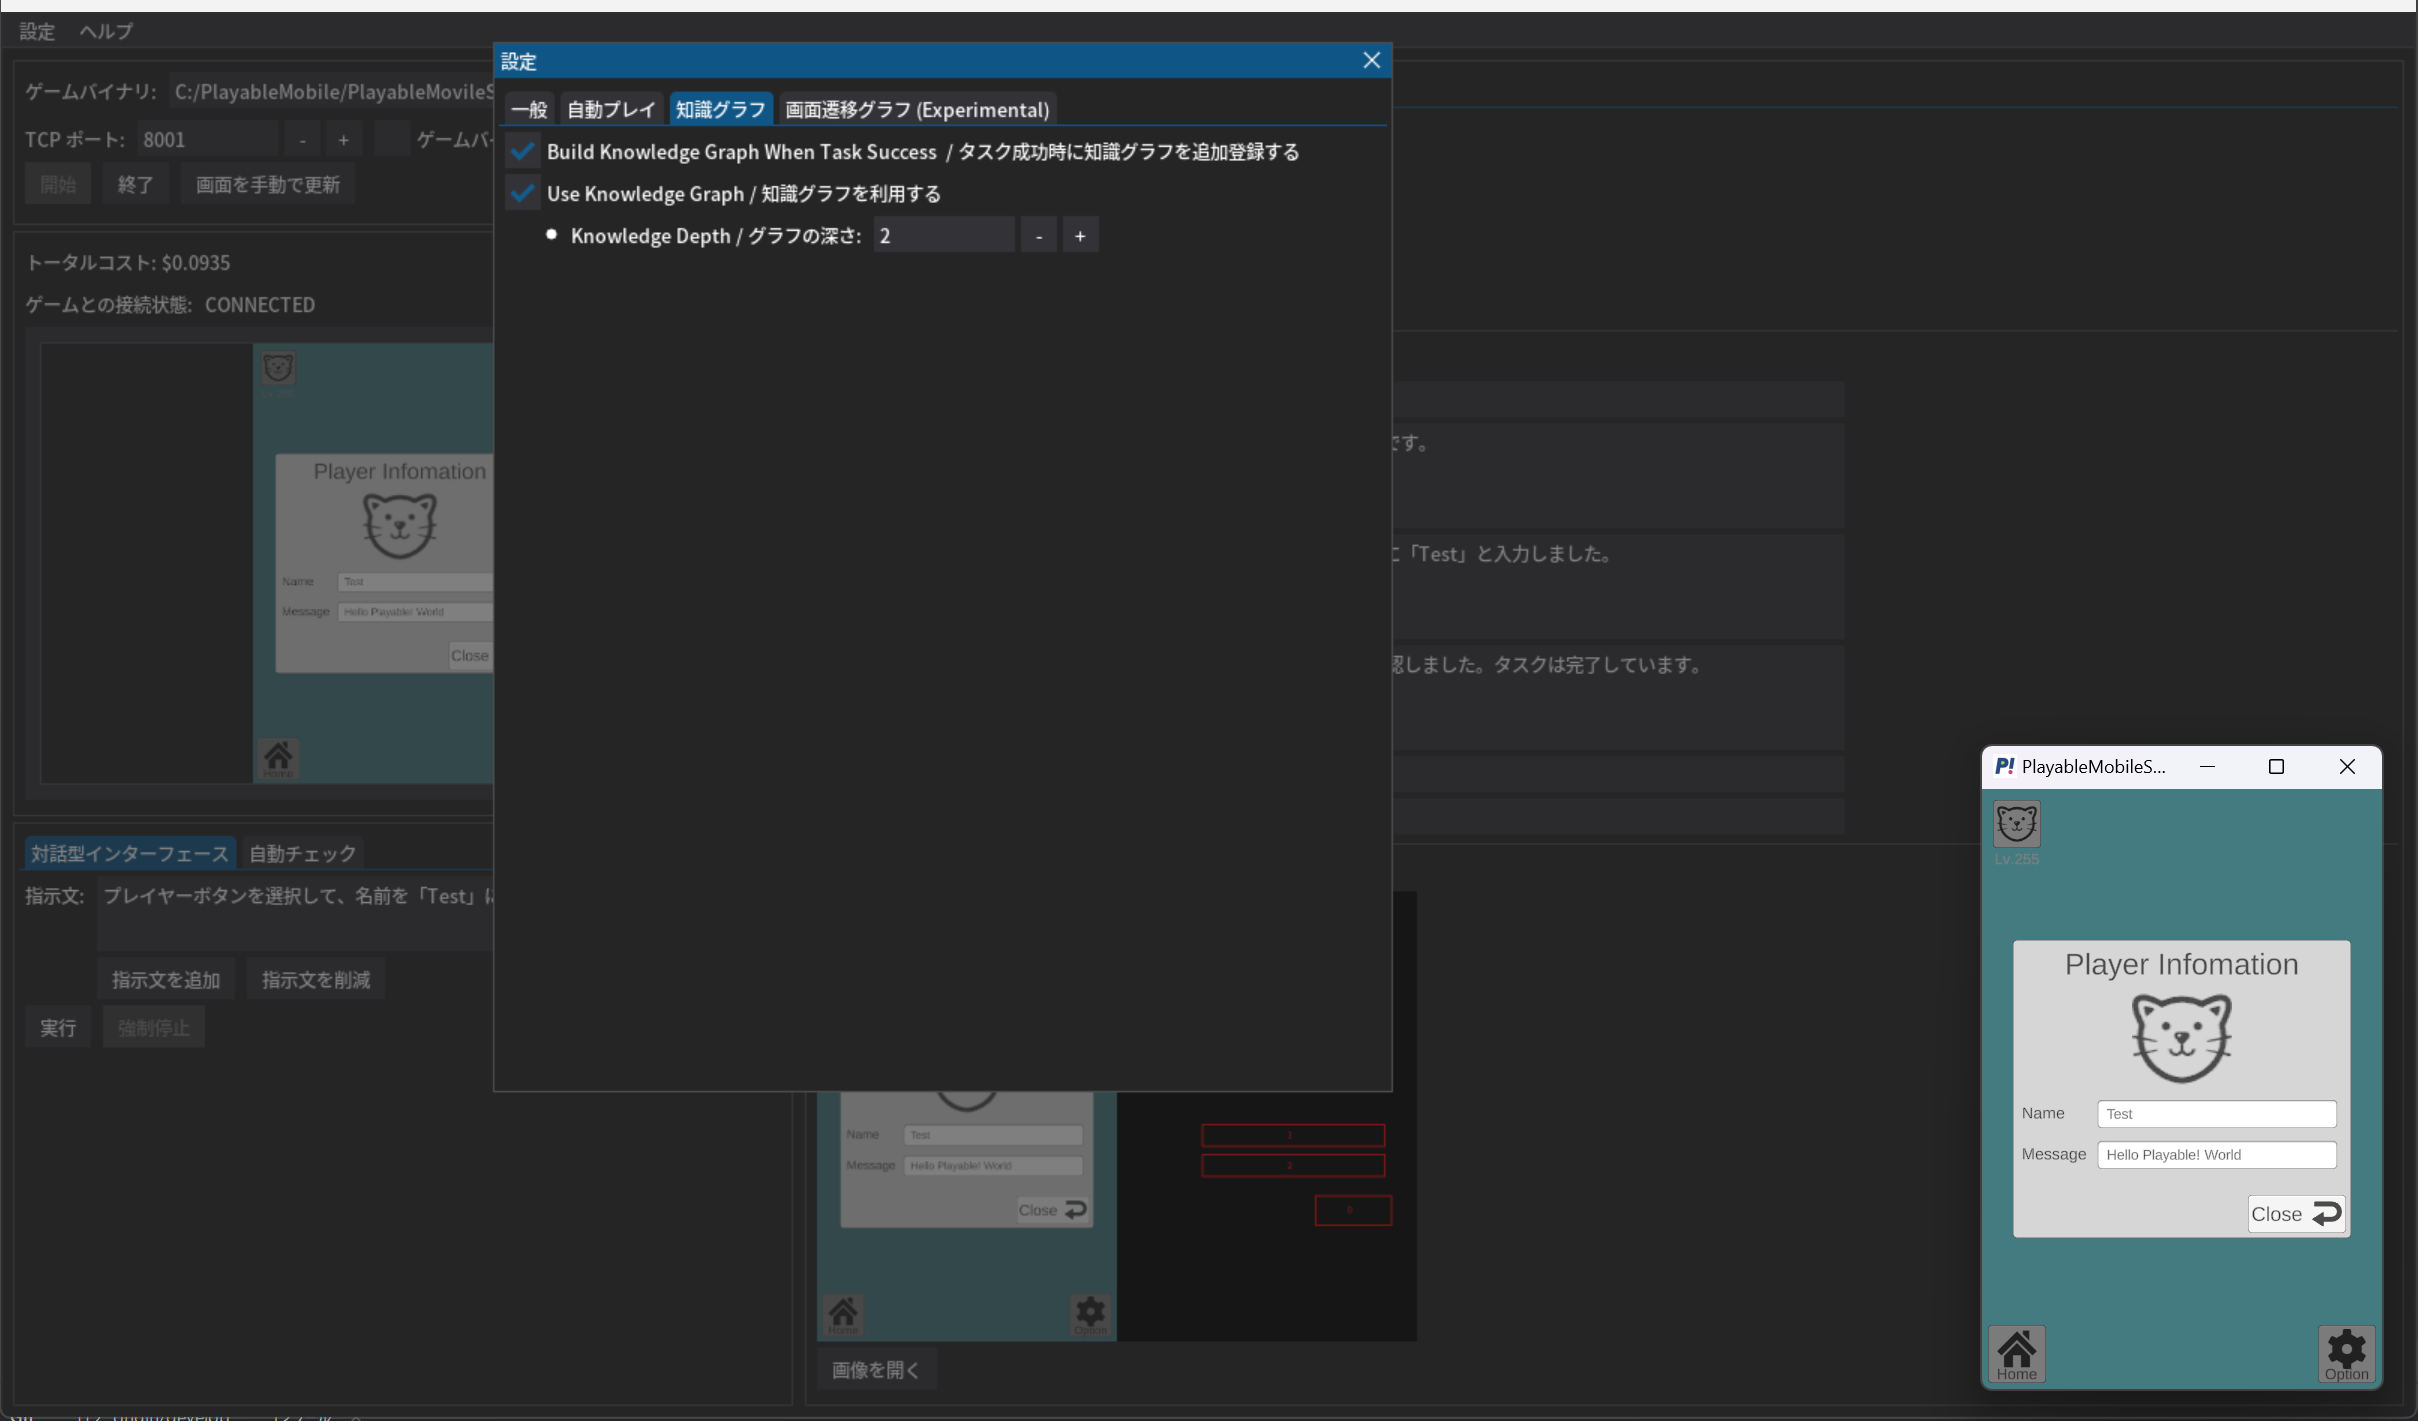Increase Knowledge Depth with plus button
The image size is (2418, 1421).
1080,236
